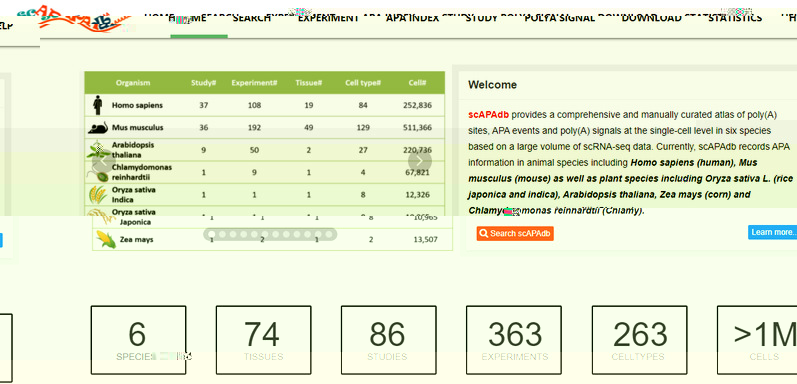This screenshot has width=797, height=384.
Task: Click Chlamydomonas cell count 67,821
Action: [x=418, y=172]
